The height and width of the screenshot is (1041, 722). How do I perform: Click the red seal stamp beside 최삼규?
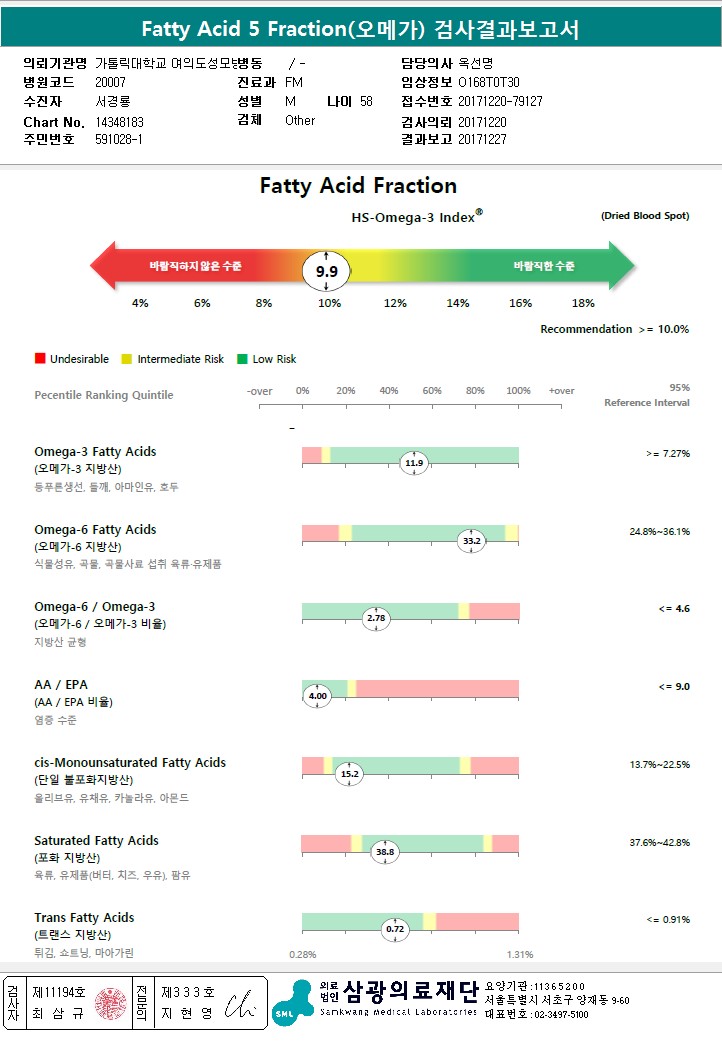tap(109, 1004)
